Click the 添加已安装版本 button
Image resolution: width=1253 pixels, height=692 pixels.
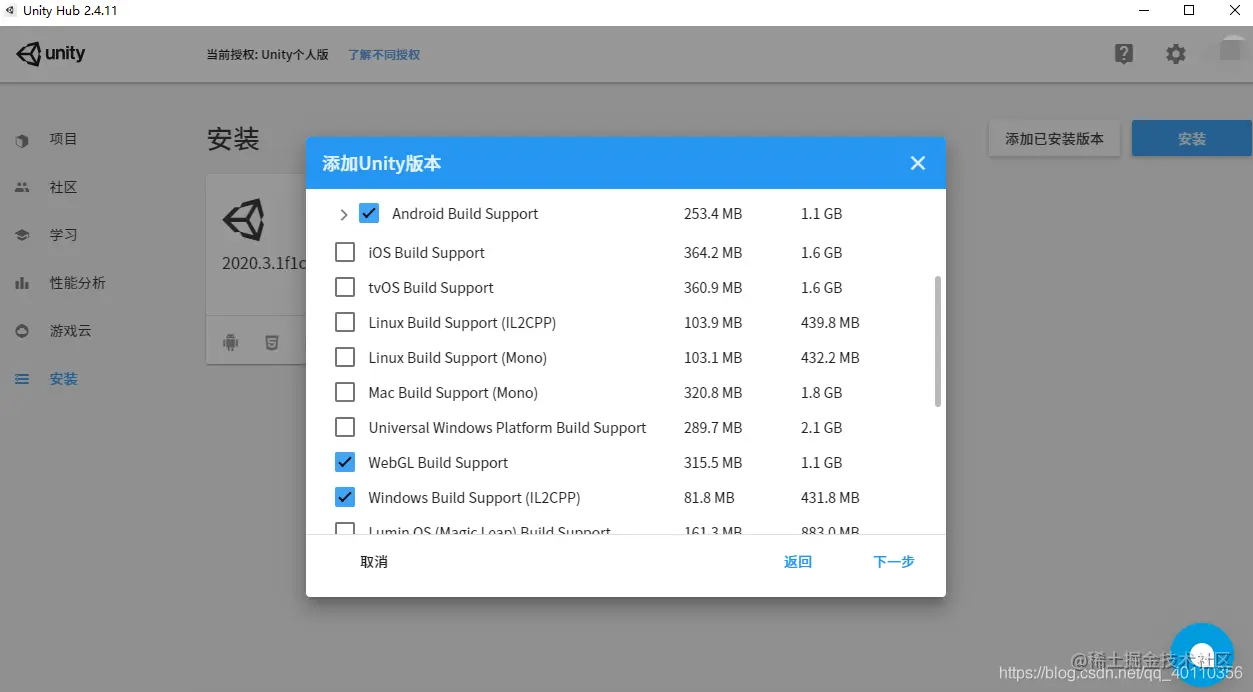[x=1055, y=139]
